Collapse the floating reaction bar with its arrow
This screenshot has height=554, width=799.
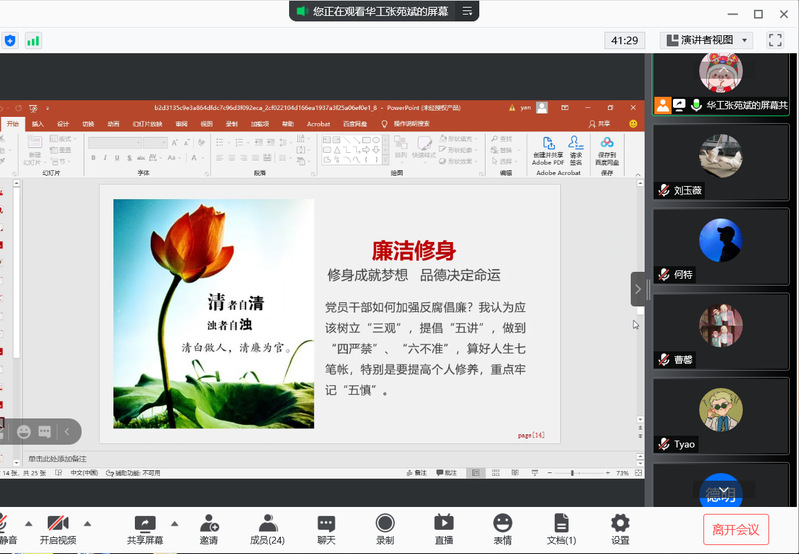(x=67, y=432)
